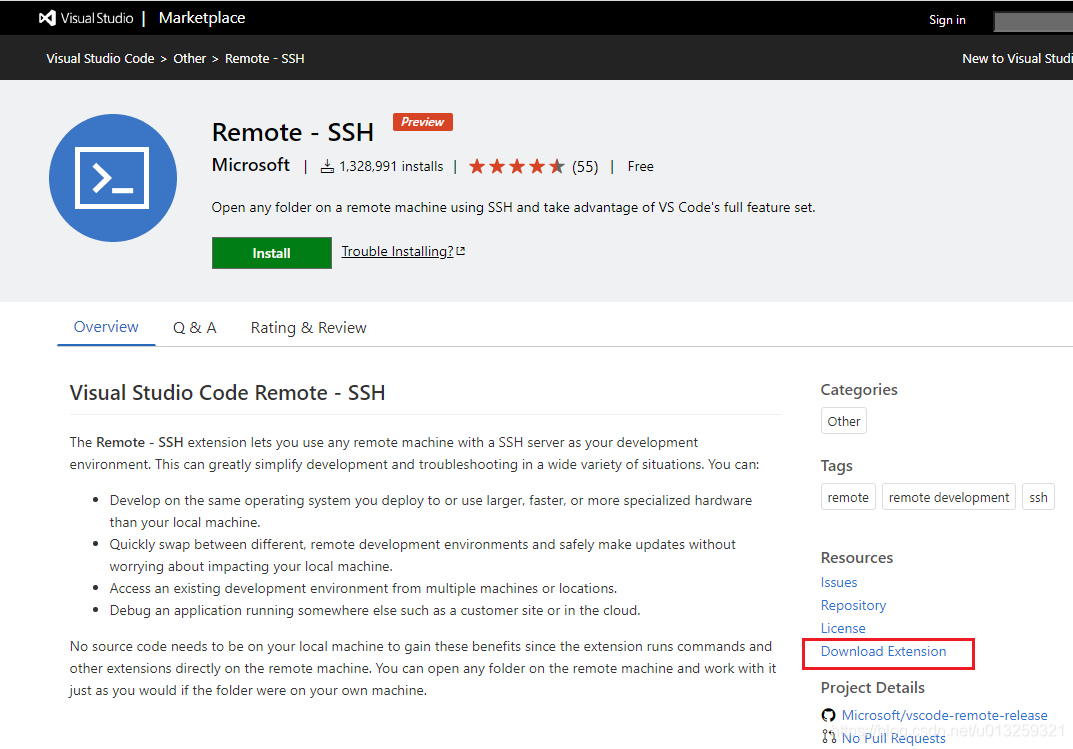Click the Remote - SSH terminal logo
The image size is (1073, 749).
click(113, 178)
